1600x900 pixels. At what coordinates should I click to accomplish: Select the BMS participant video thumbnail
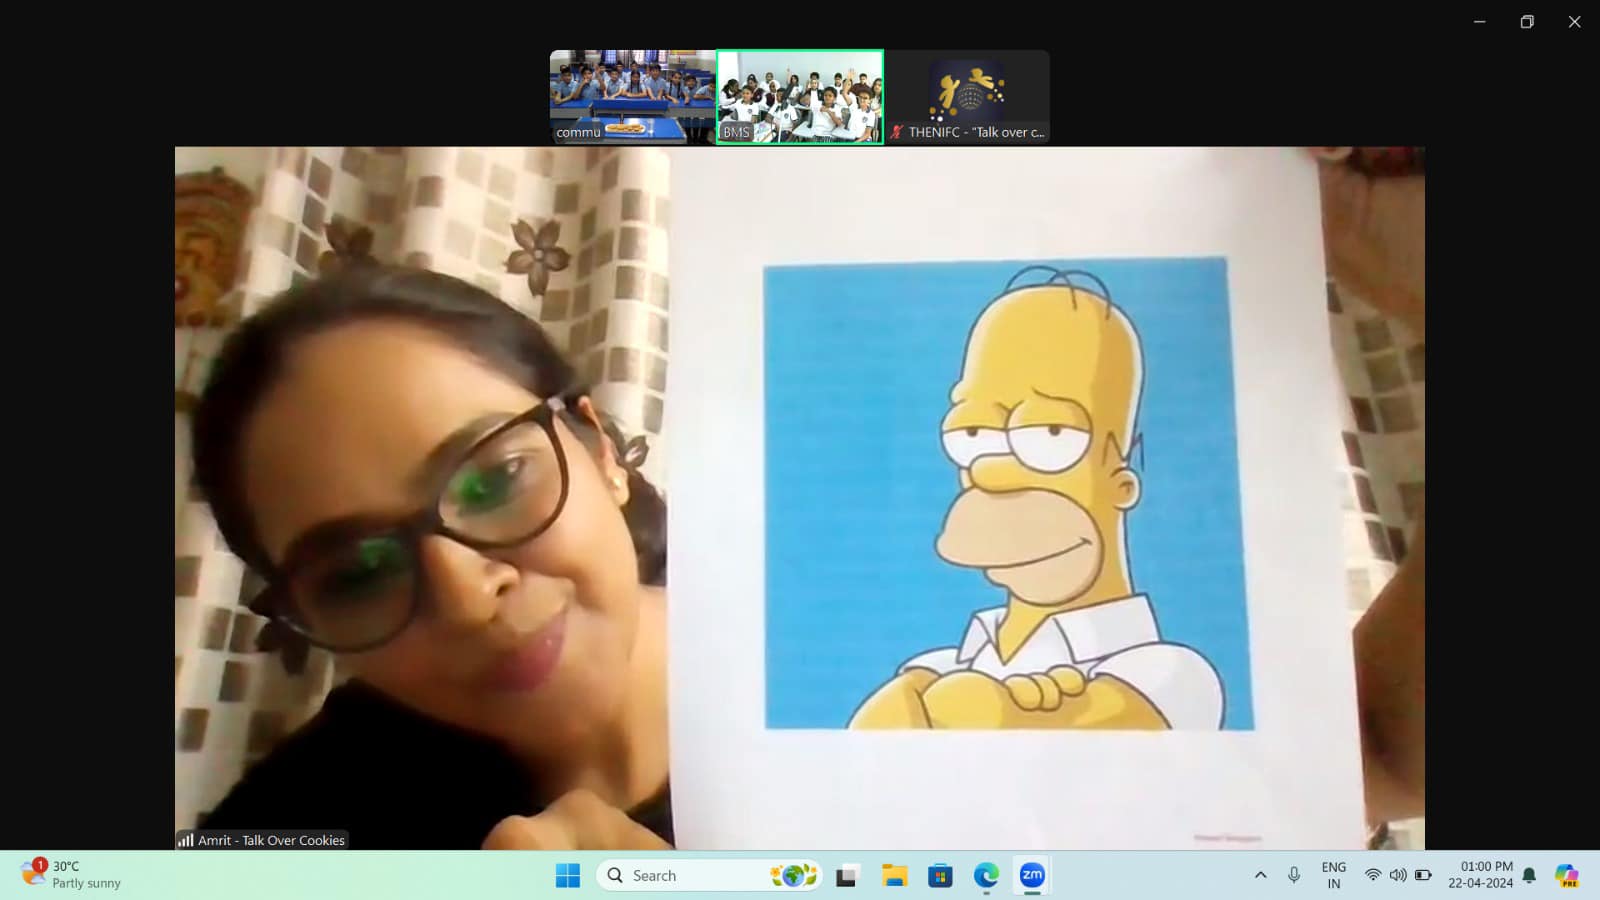coord(800,97)
